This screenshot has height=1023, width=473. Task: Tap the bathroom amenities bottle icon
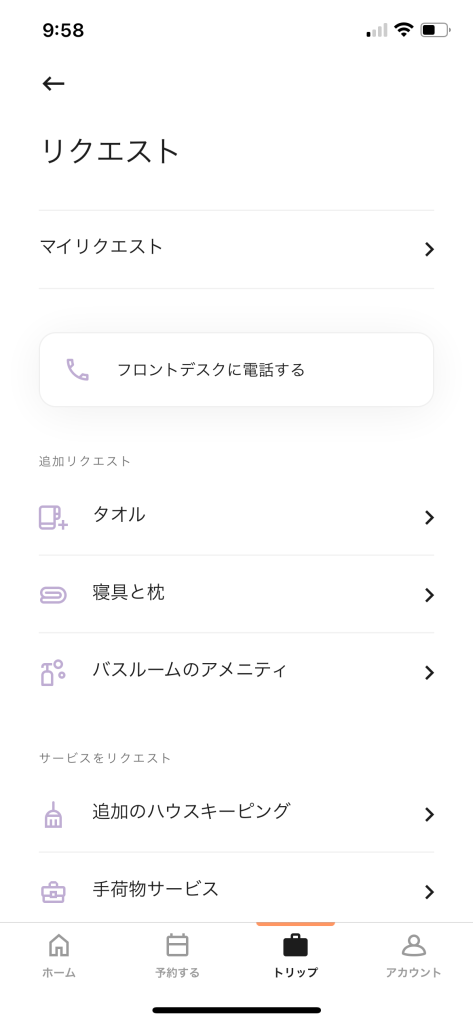pos(53,672)
